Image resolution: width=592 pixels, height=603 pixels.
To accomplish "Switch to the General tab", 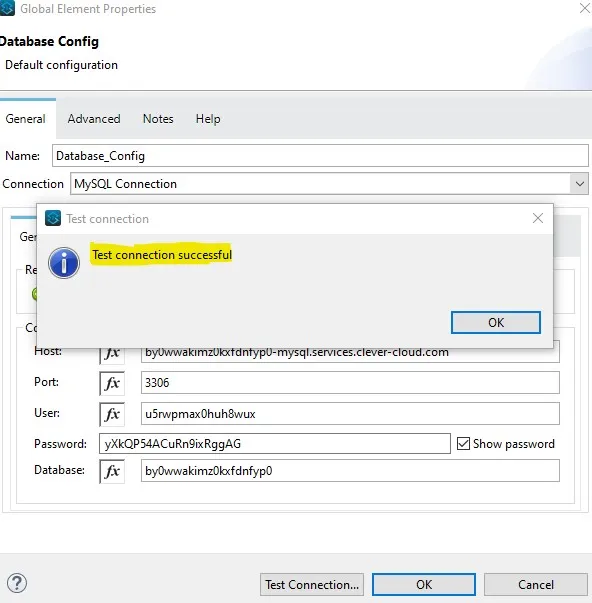I will [x=25, y=119].
